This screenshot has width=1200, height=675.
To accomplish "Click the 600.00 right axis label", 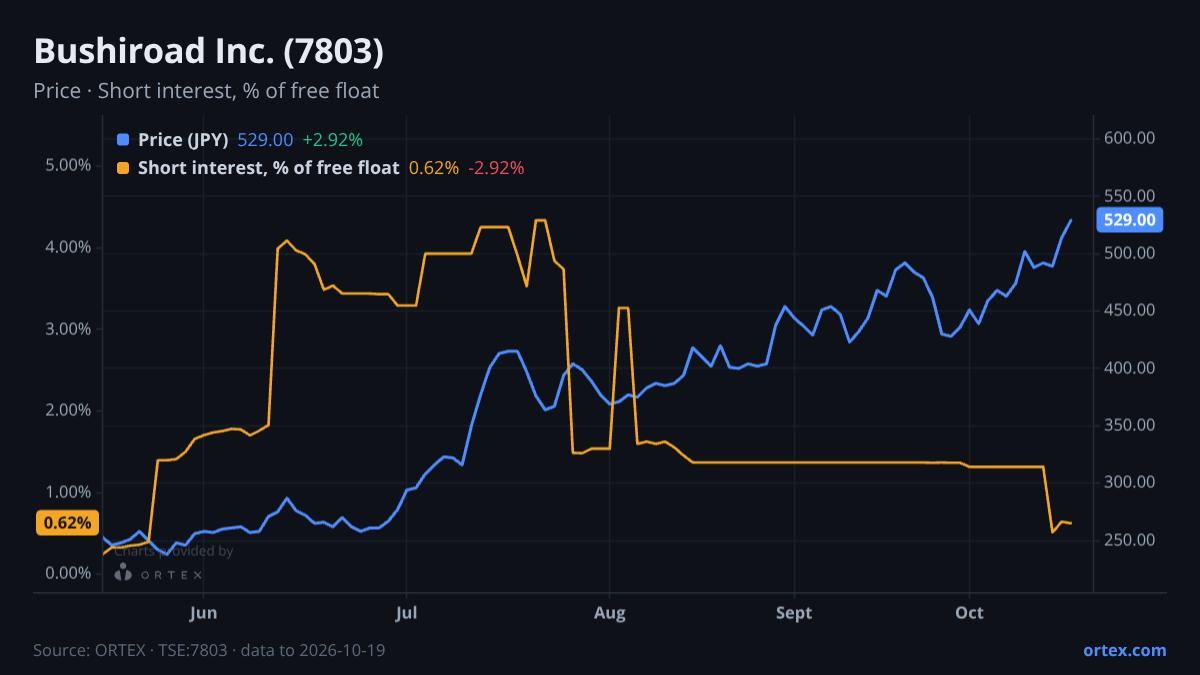I will pos(1130,138).
